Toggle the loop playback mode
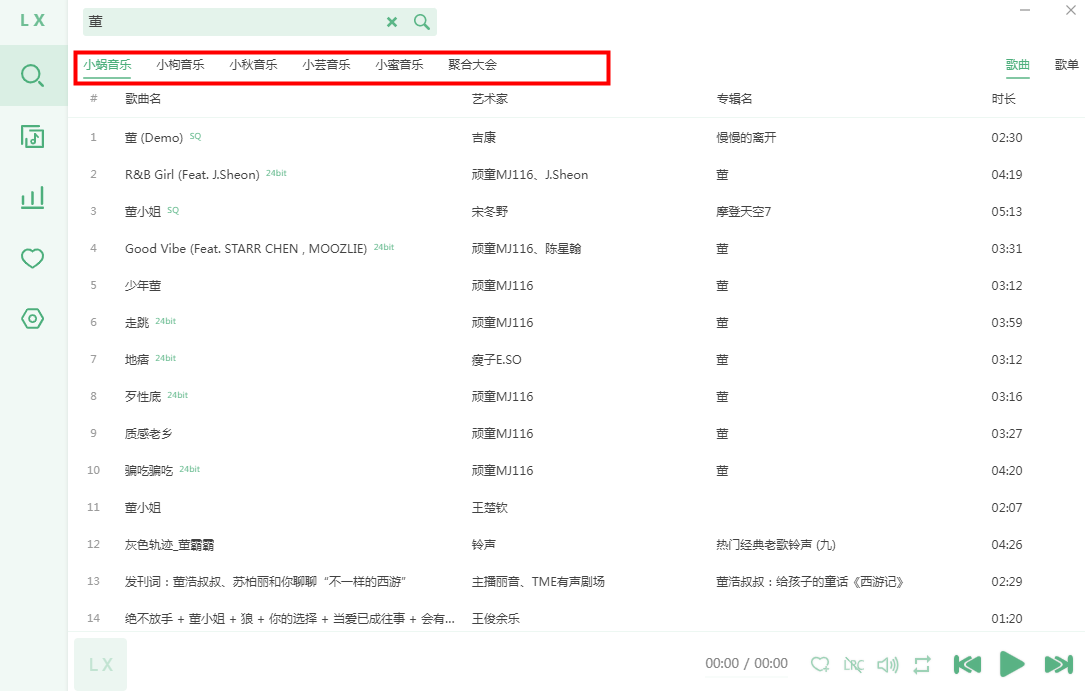 point(922,664)
